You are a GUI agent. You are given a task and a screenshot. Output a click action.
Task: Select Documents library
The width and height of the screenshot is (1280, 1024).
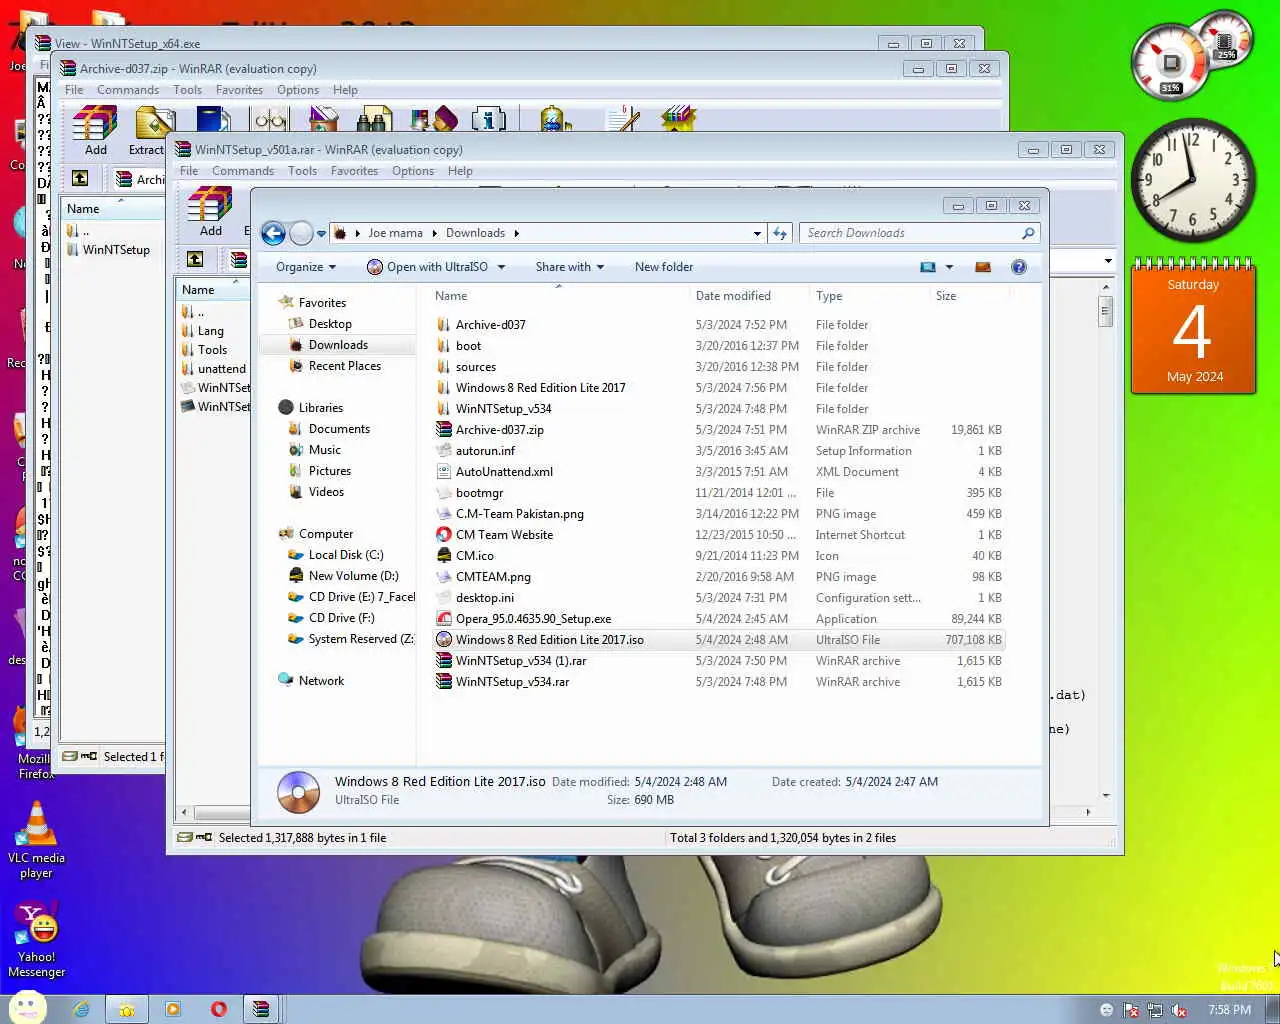click(339, 429)
